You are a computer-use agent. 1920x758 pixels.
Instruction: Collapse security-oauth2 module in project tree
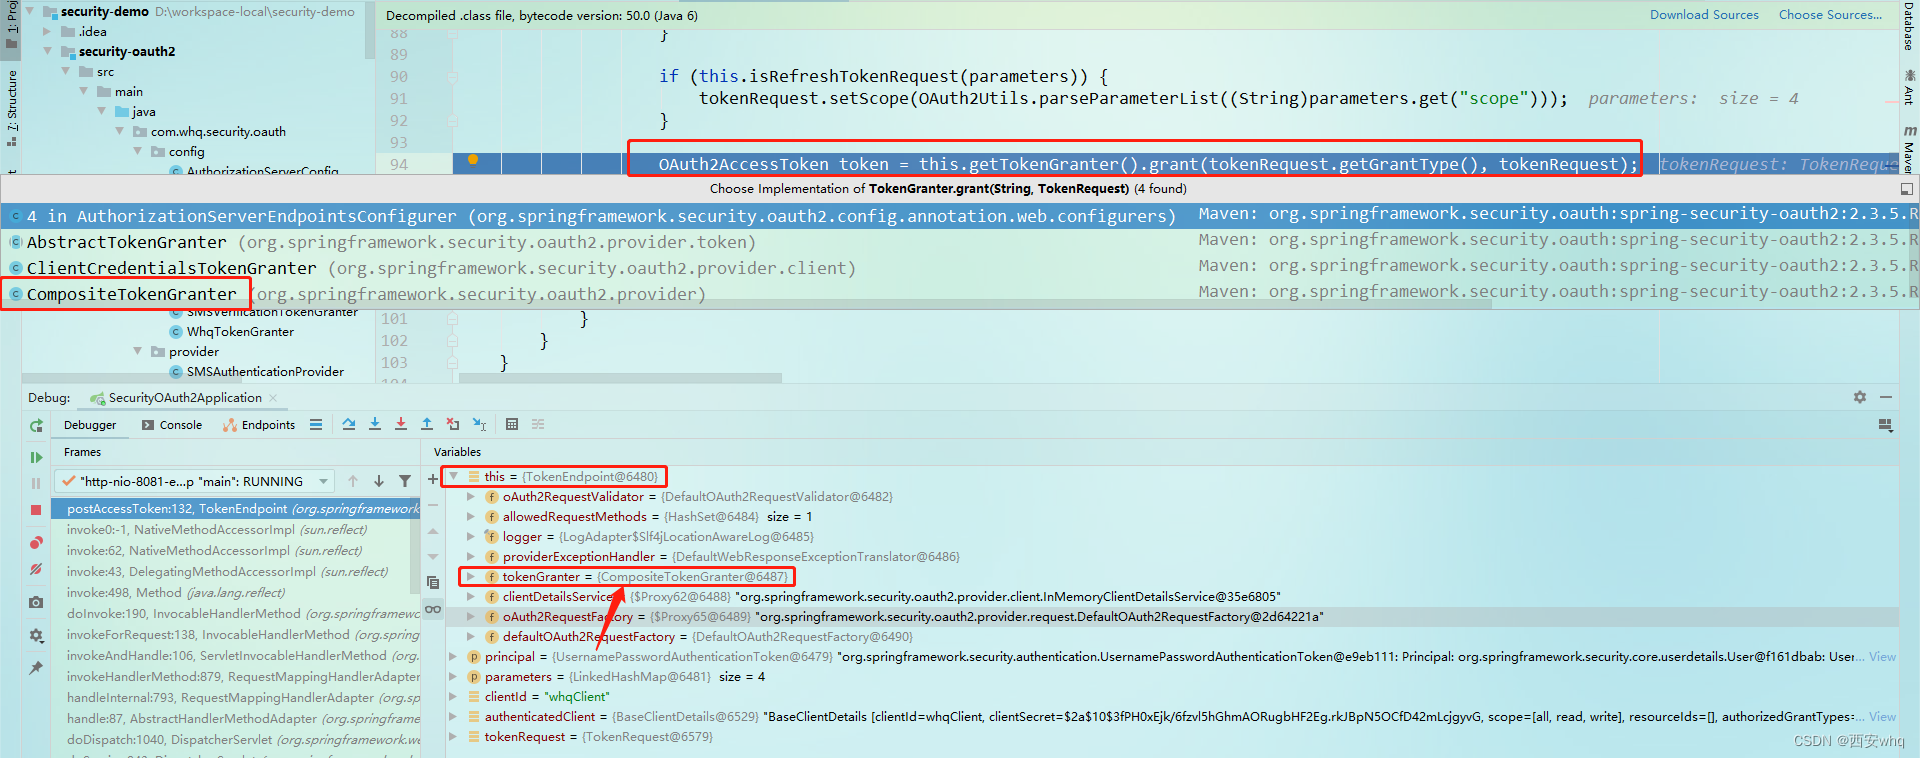(47, 52)
